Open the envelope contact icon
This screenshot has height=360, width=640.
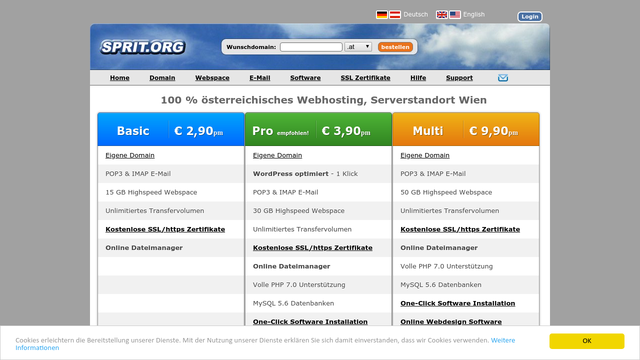tap(503, 78)
